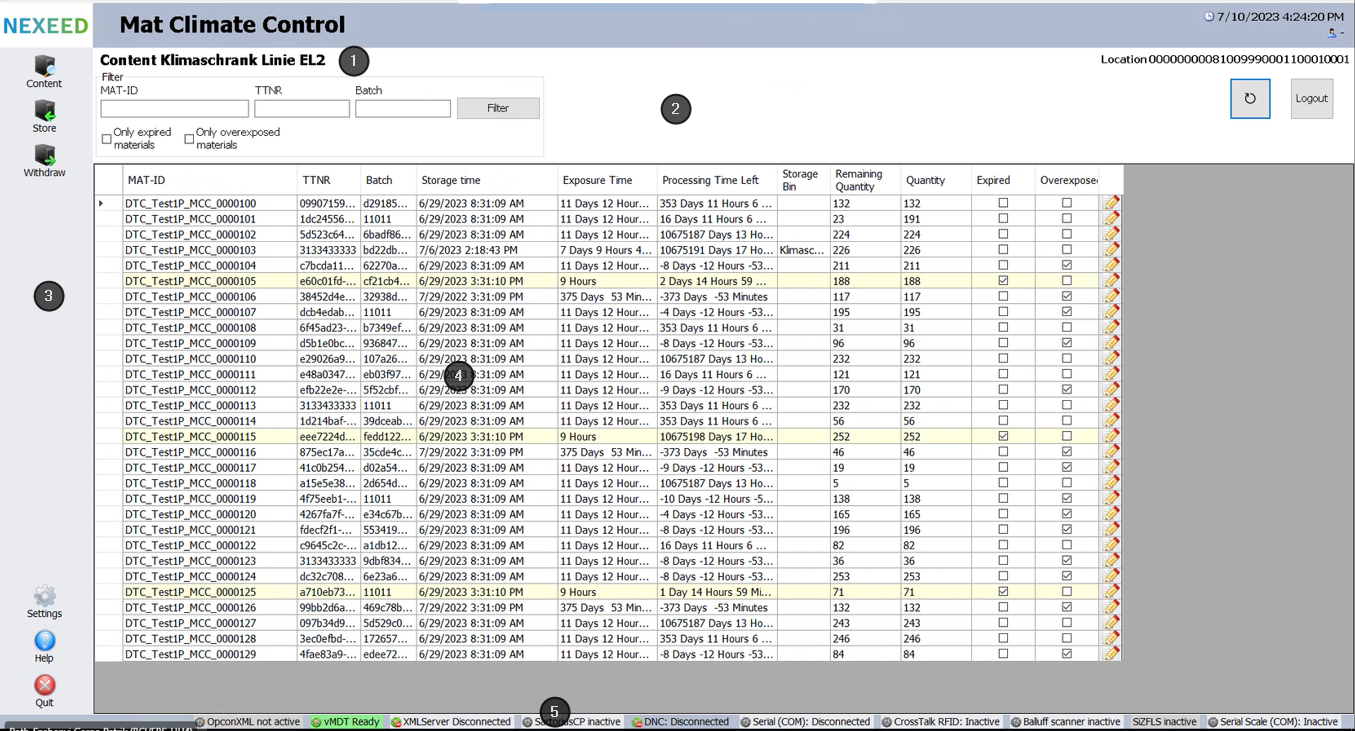Focus the MAT-ID filter input field

(174, 108)
